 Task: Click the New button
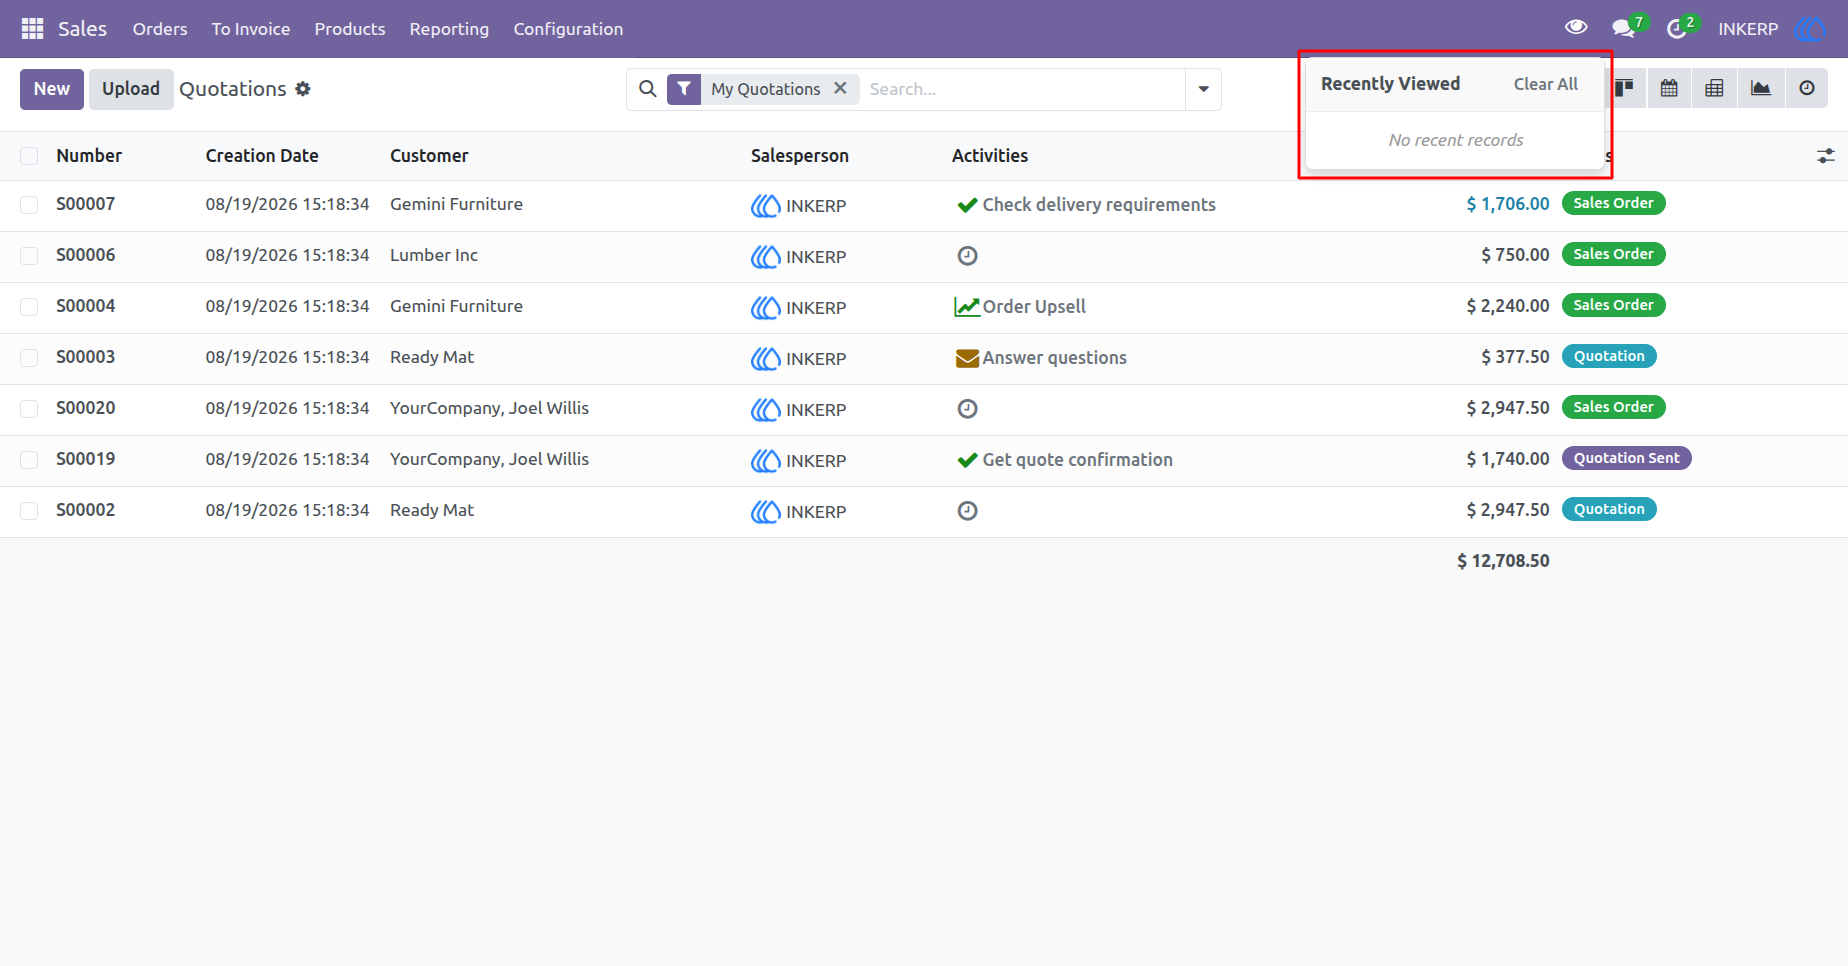(x=52, y=89)
